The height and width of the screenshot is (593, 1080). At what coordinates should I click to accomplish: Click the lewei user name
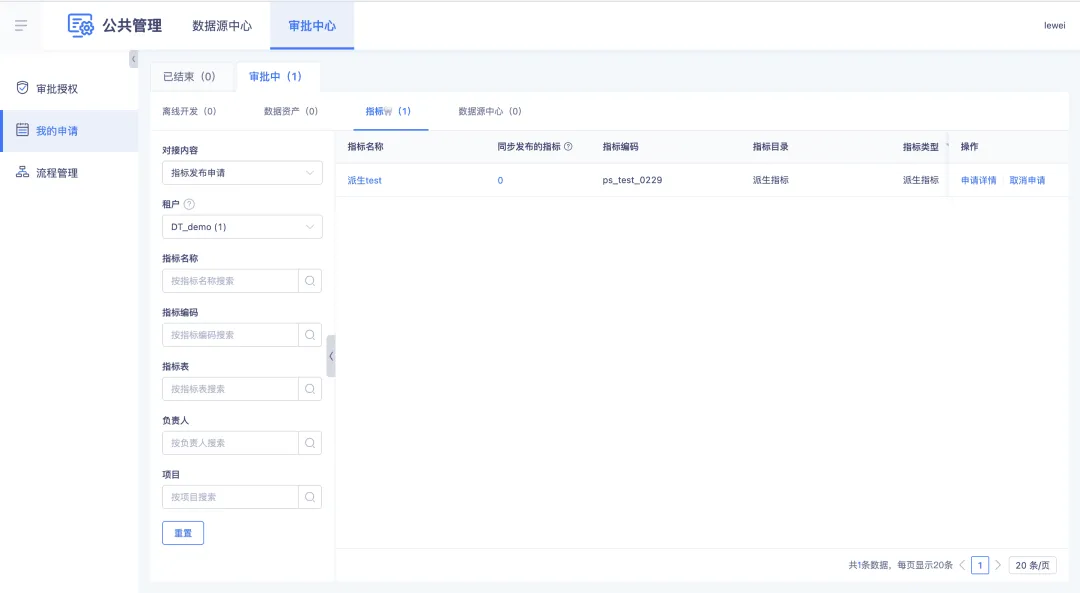[1055, 25]
